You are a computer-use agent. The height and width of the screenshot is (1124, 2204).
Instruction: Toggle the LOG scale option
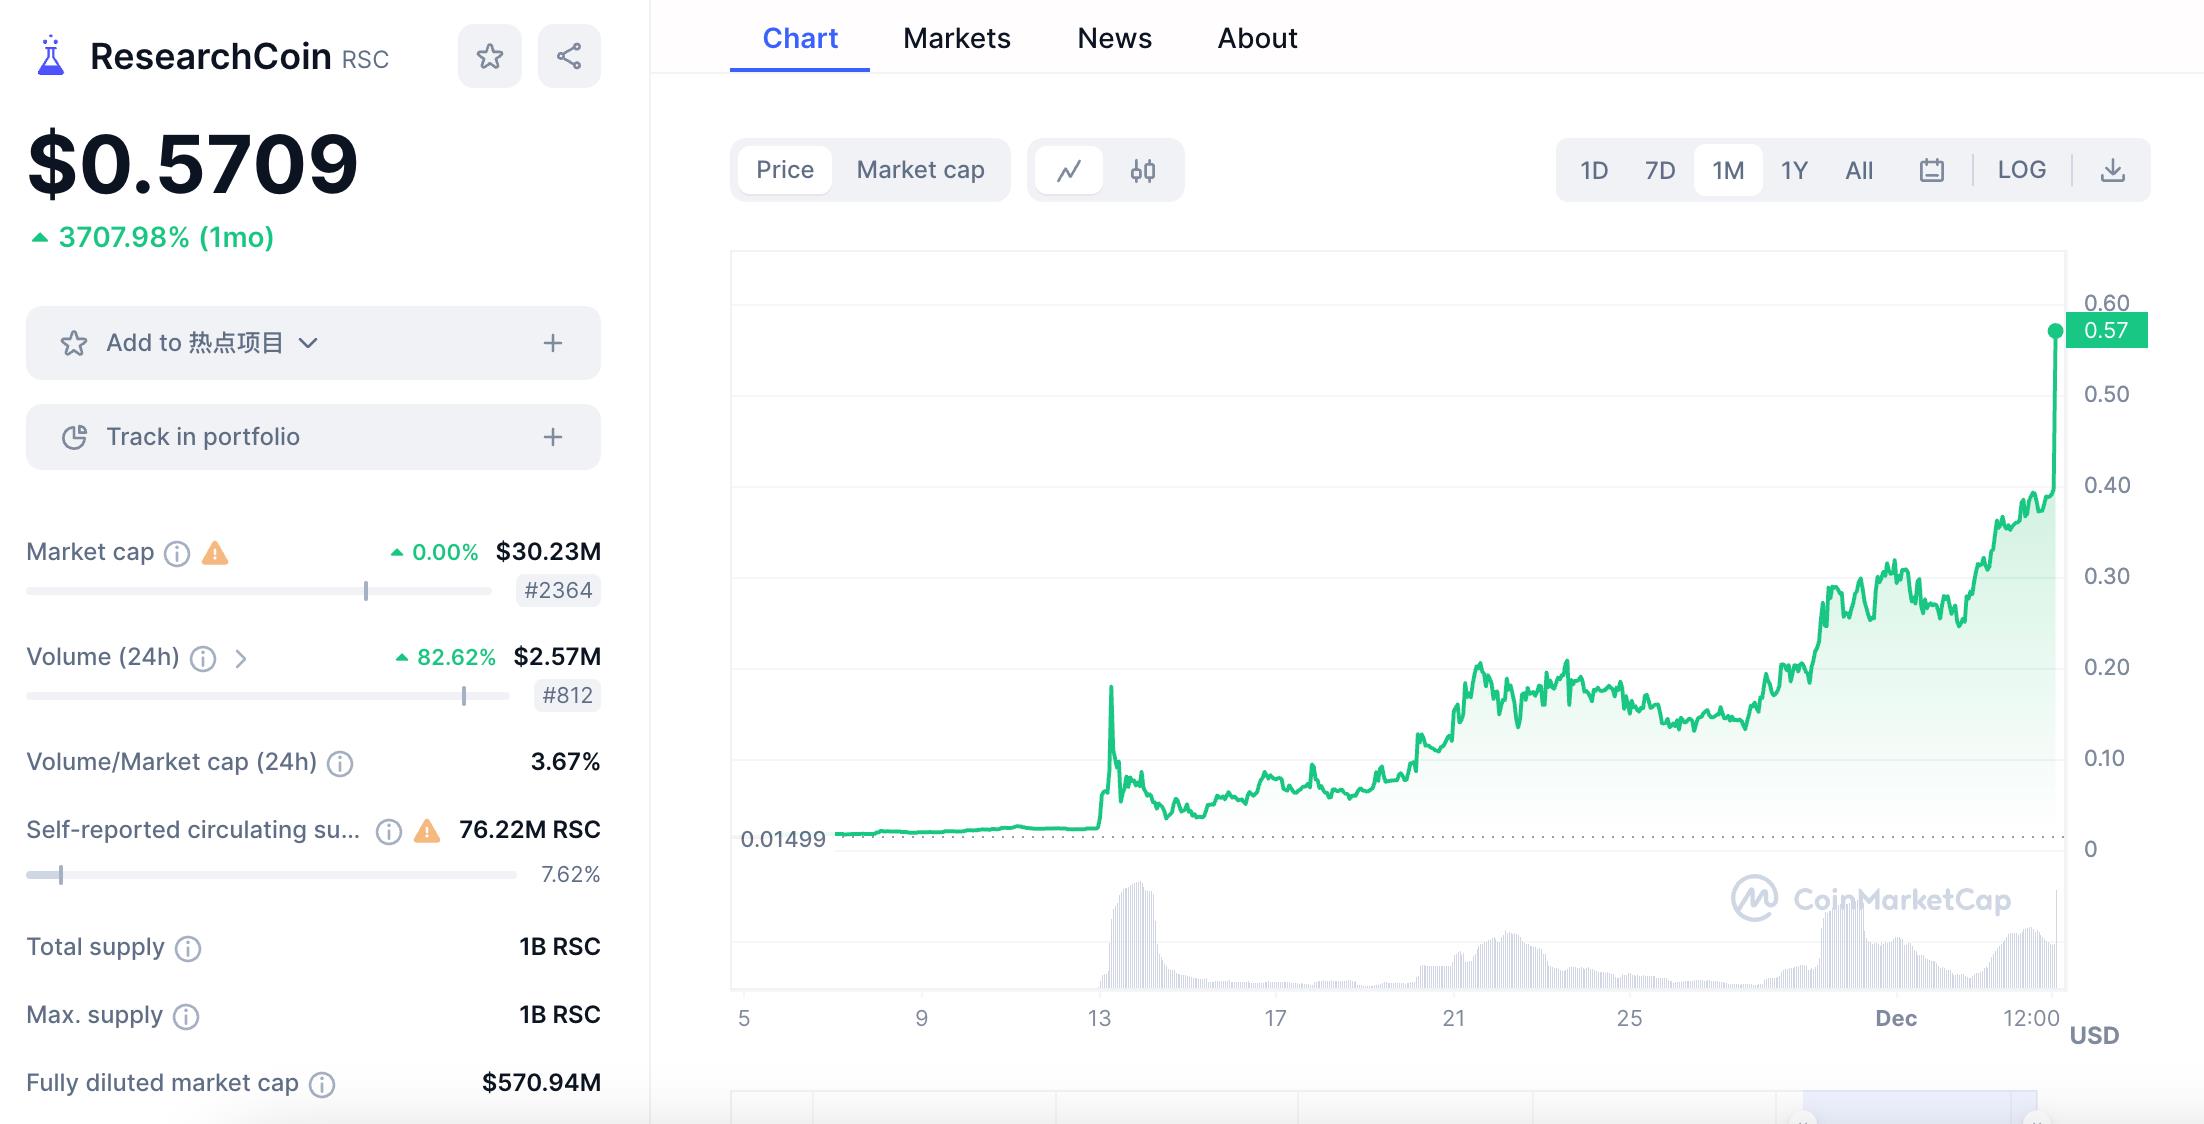pos(2021,170)
